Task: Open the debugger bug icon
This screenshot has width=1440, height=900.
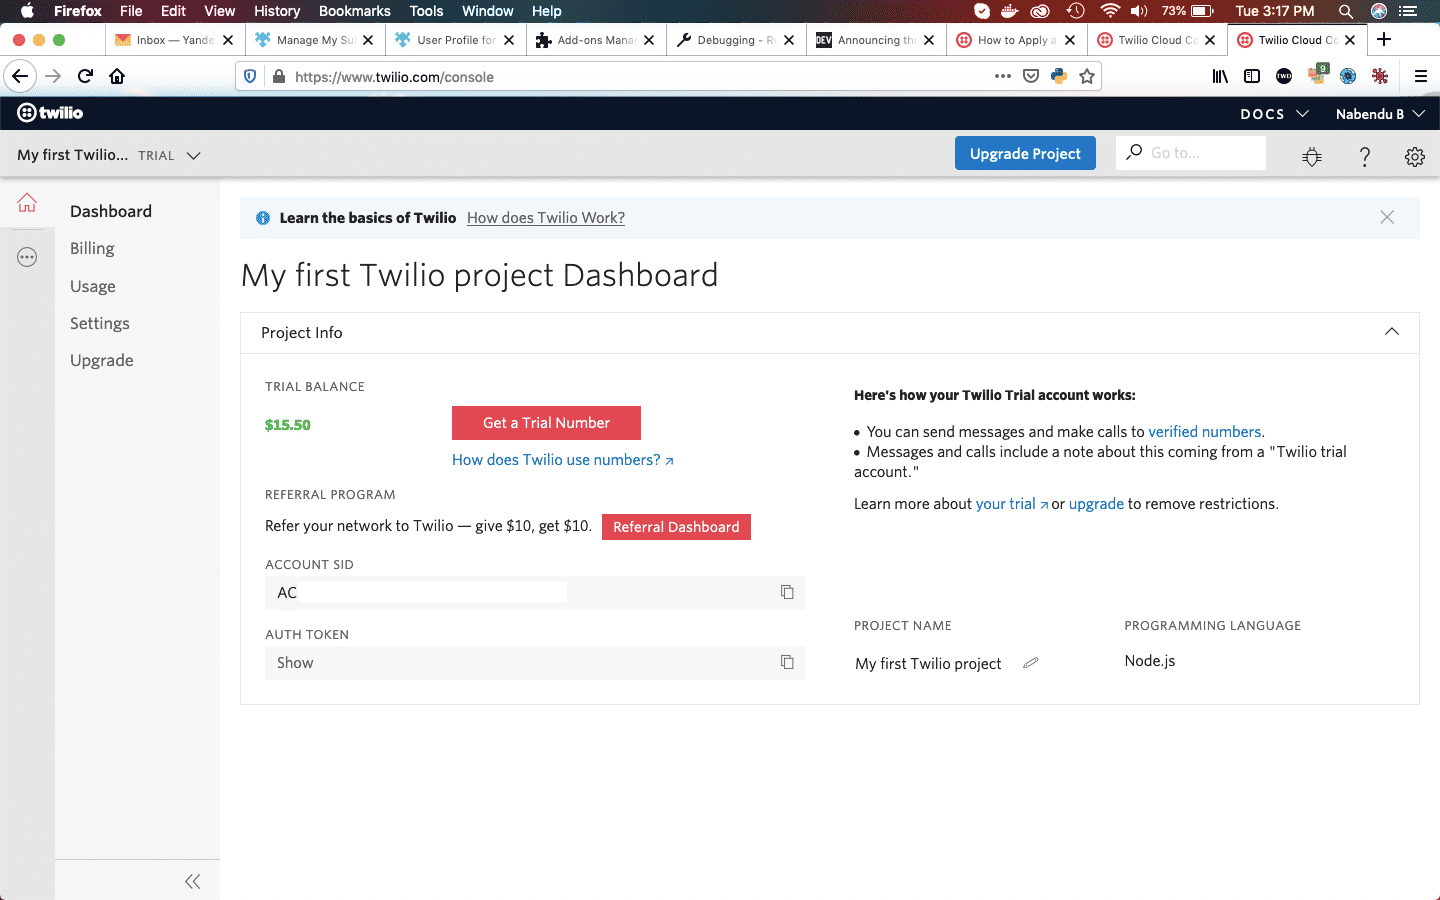Action: pos(1312,157)
